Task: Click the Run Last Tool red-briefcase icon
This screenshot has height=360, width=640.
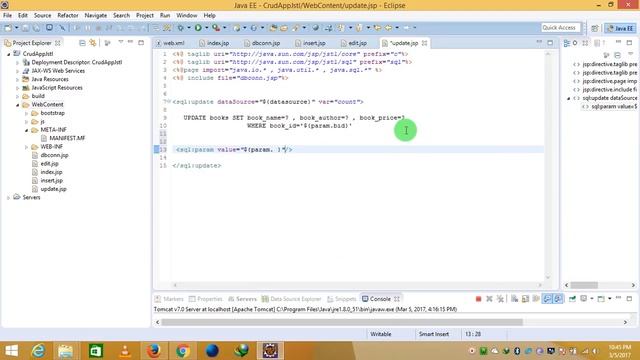Action: click(216, 28)
